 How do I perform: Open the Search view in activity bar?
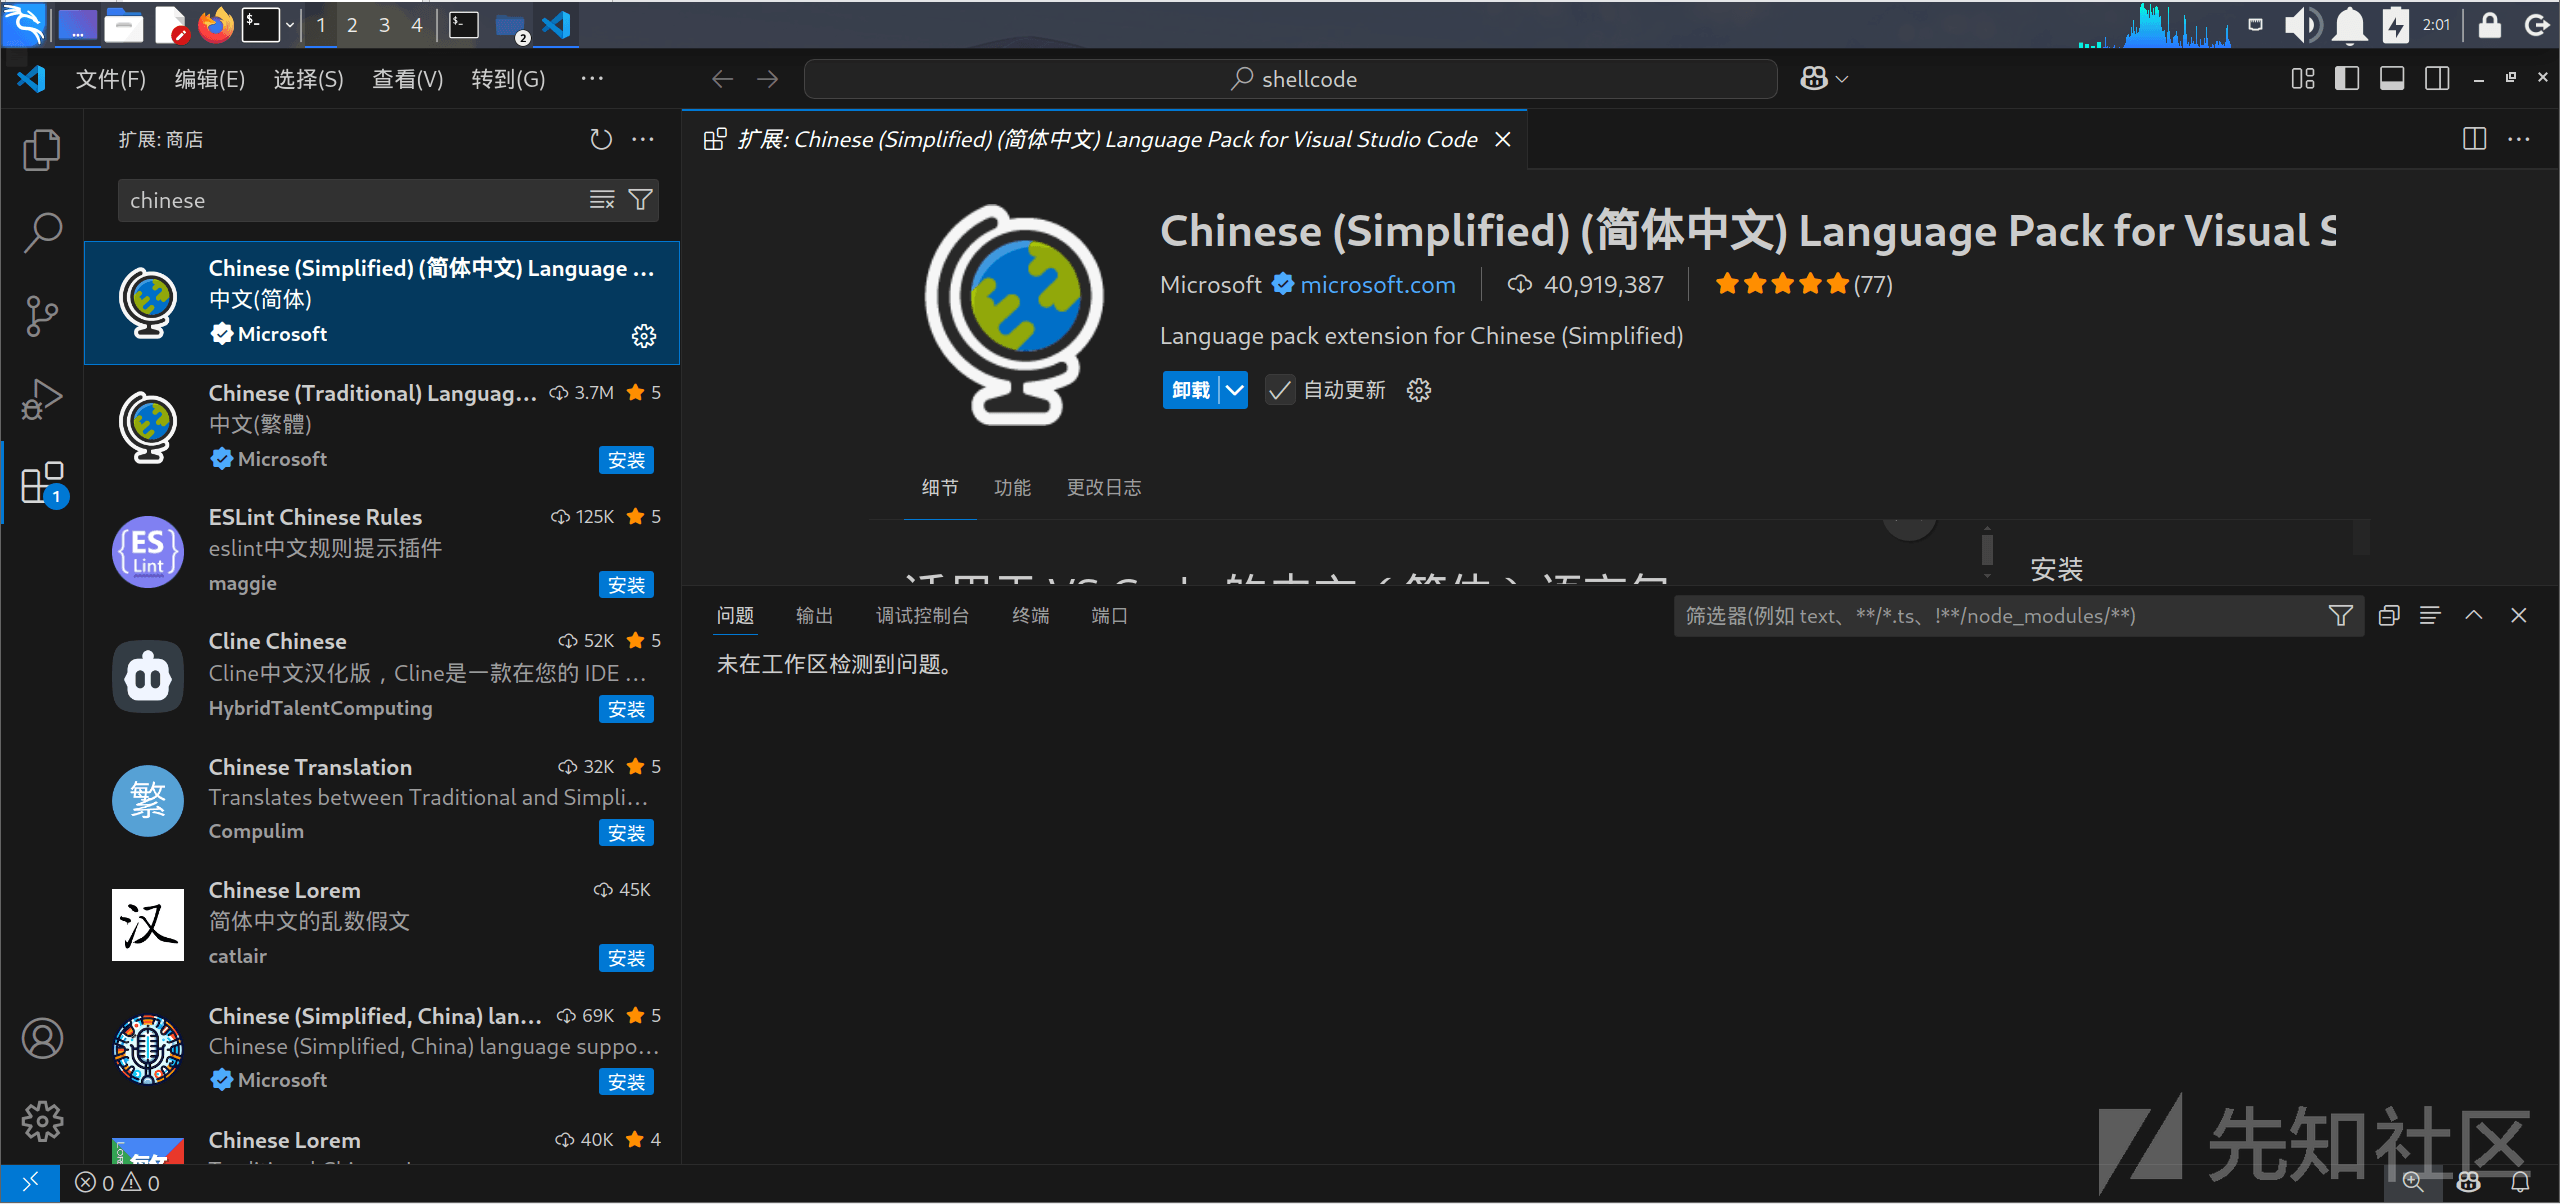click(42, 233)
